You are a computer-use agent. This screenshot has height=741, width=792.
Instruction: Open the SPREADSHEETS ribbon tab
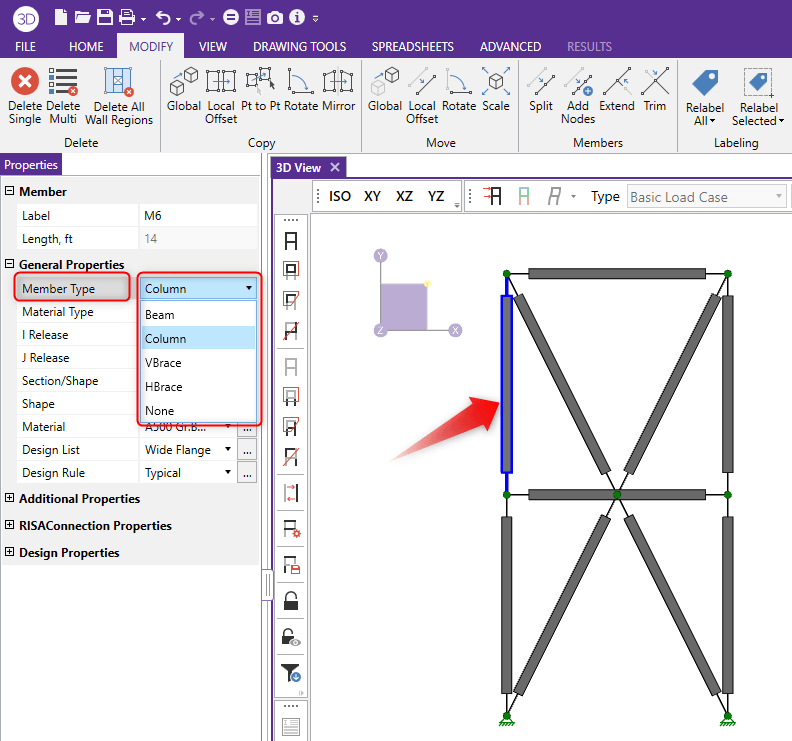pos(412,46)
